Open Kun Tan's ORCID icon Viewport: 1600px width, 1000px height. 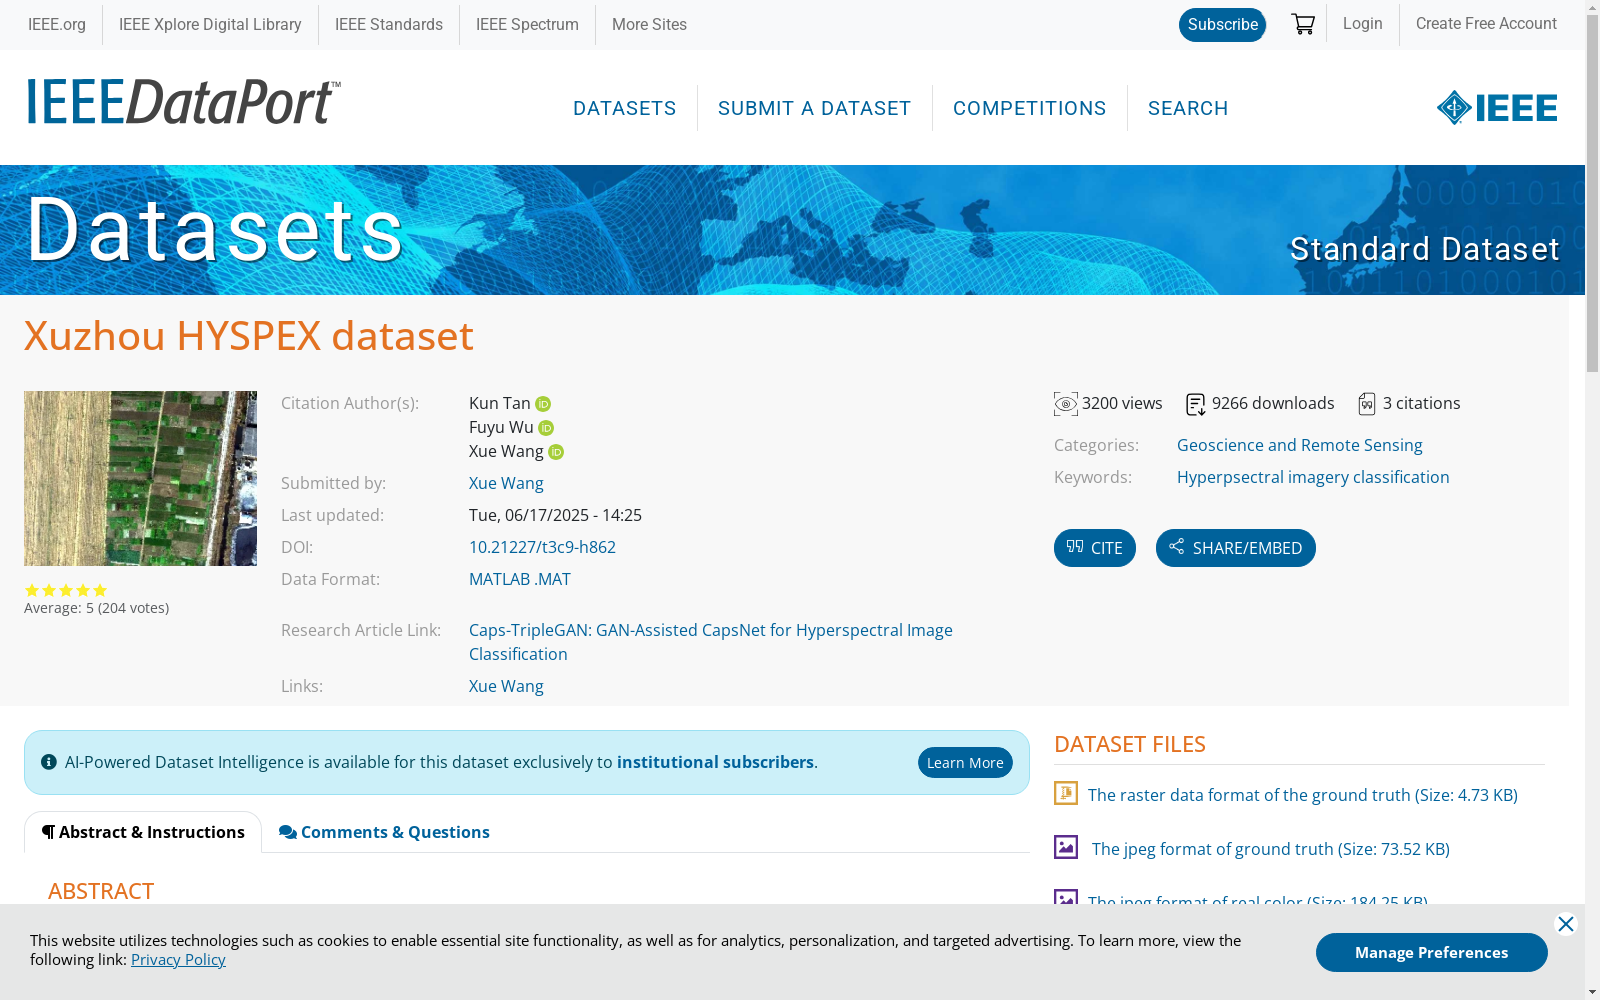(x=543, y=404)
